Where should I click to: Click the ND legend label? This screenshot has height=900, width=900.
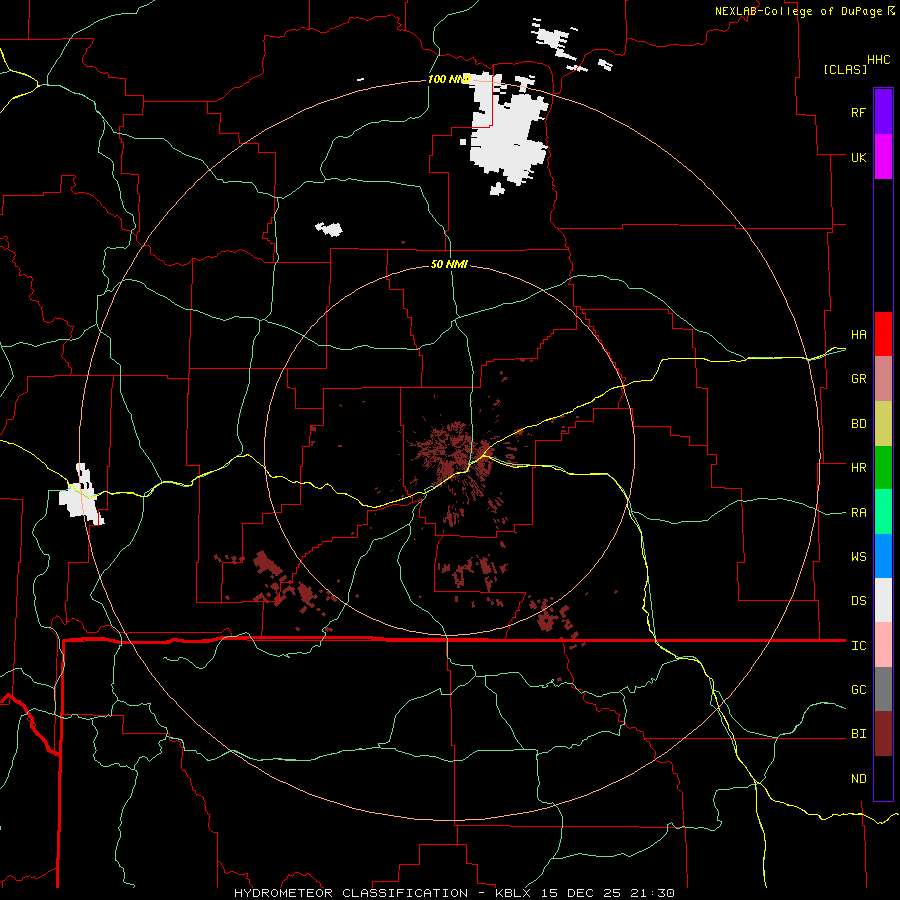[x=858, y=779]
